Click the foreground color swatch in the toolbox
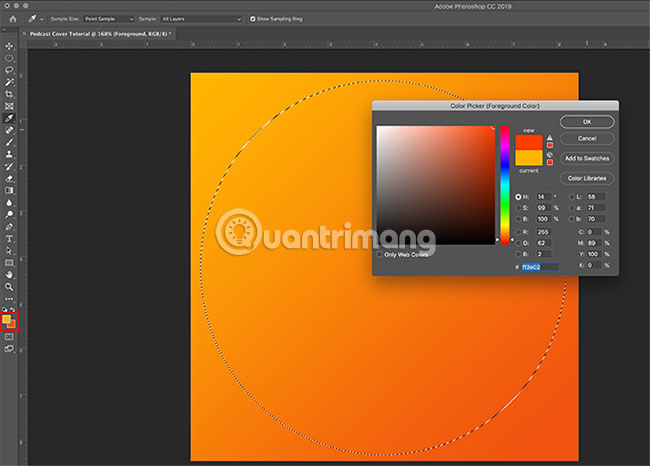The image size is (650, 466). 6,319
